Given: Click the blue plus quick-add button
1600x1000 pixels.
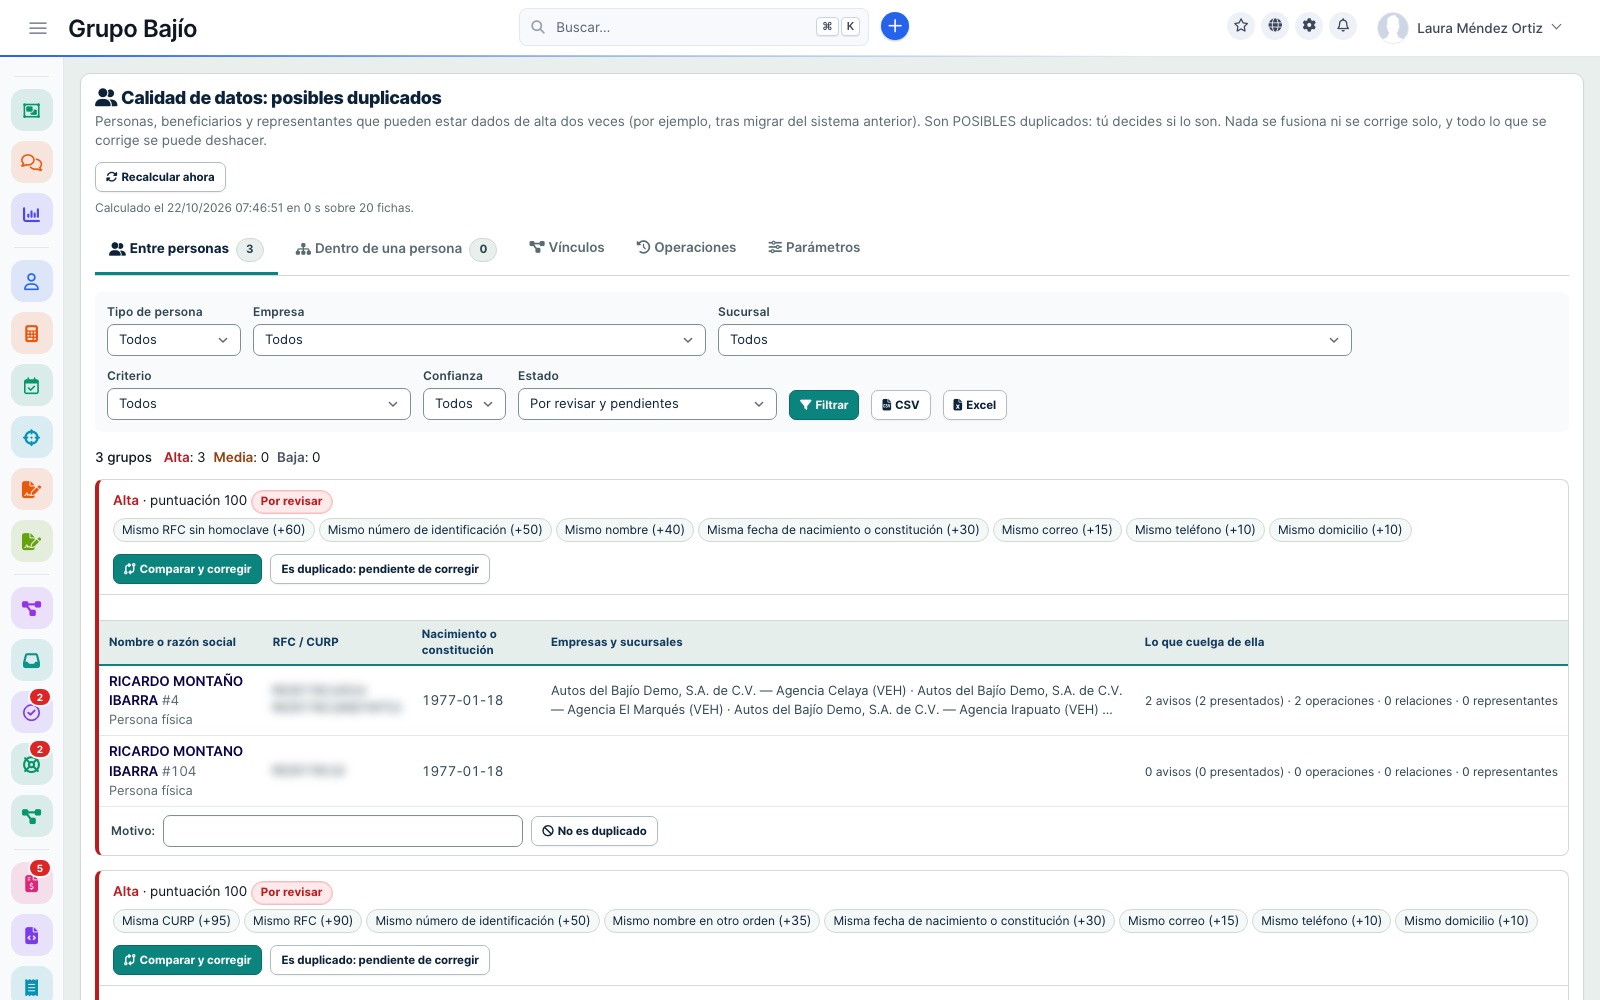Looking at the screenshot, I should tap(895, 27).
